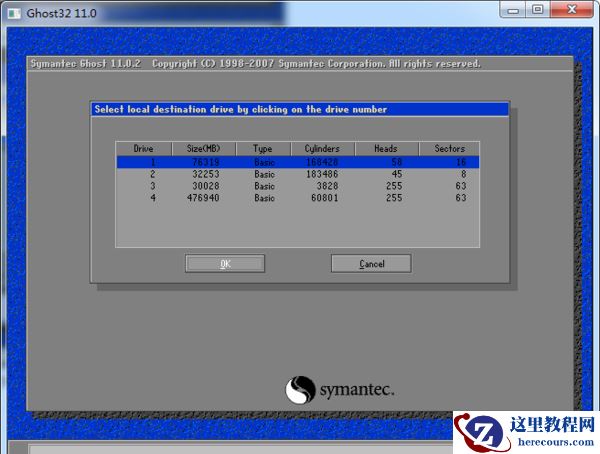
Task: Select drive 1 row number
Action: click(x=153, y=162)
